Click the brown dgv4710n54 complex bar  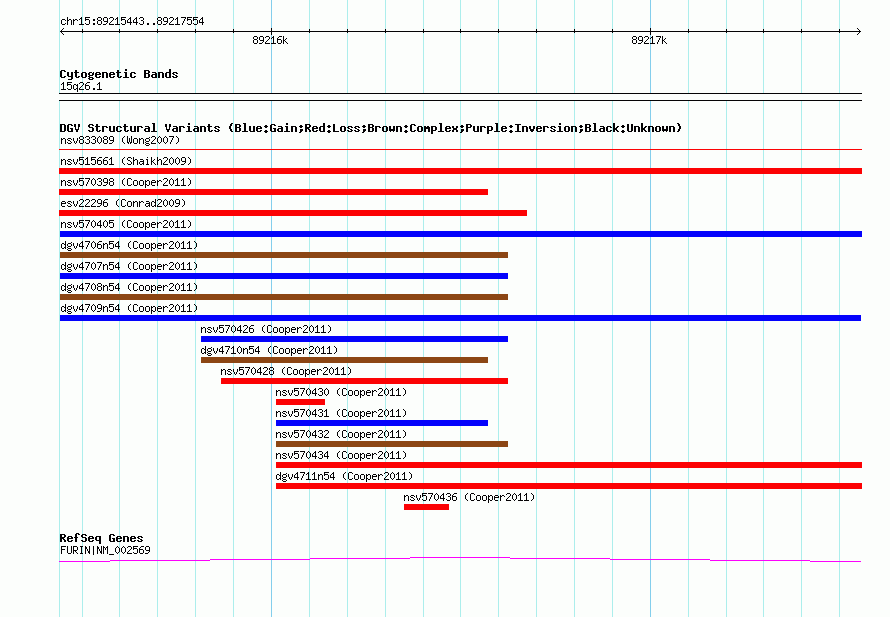point(344,360)
